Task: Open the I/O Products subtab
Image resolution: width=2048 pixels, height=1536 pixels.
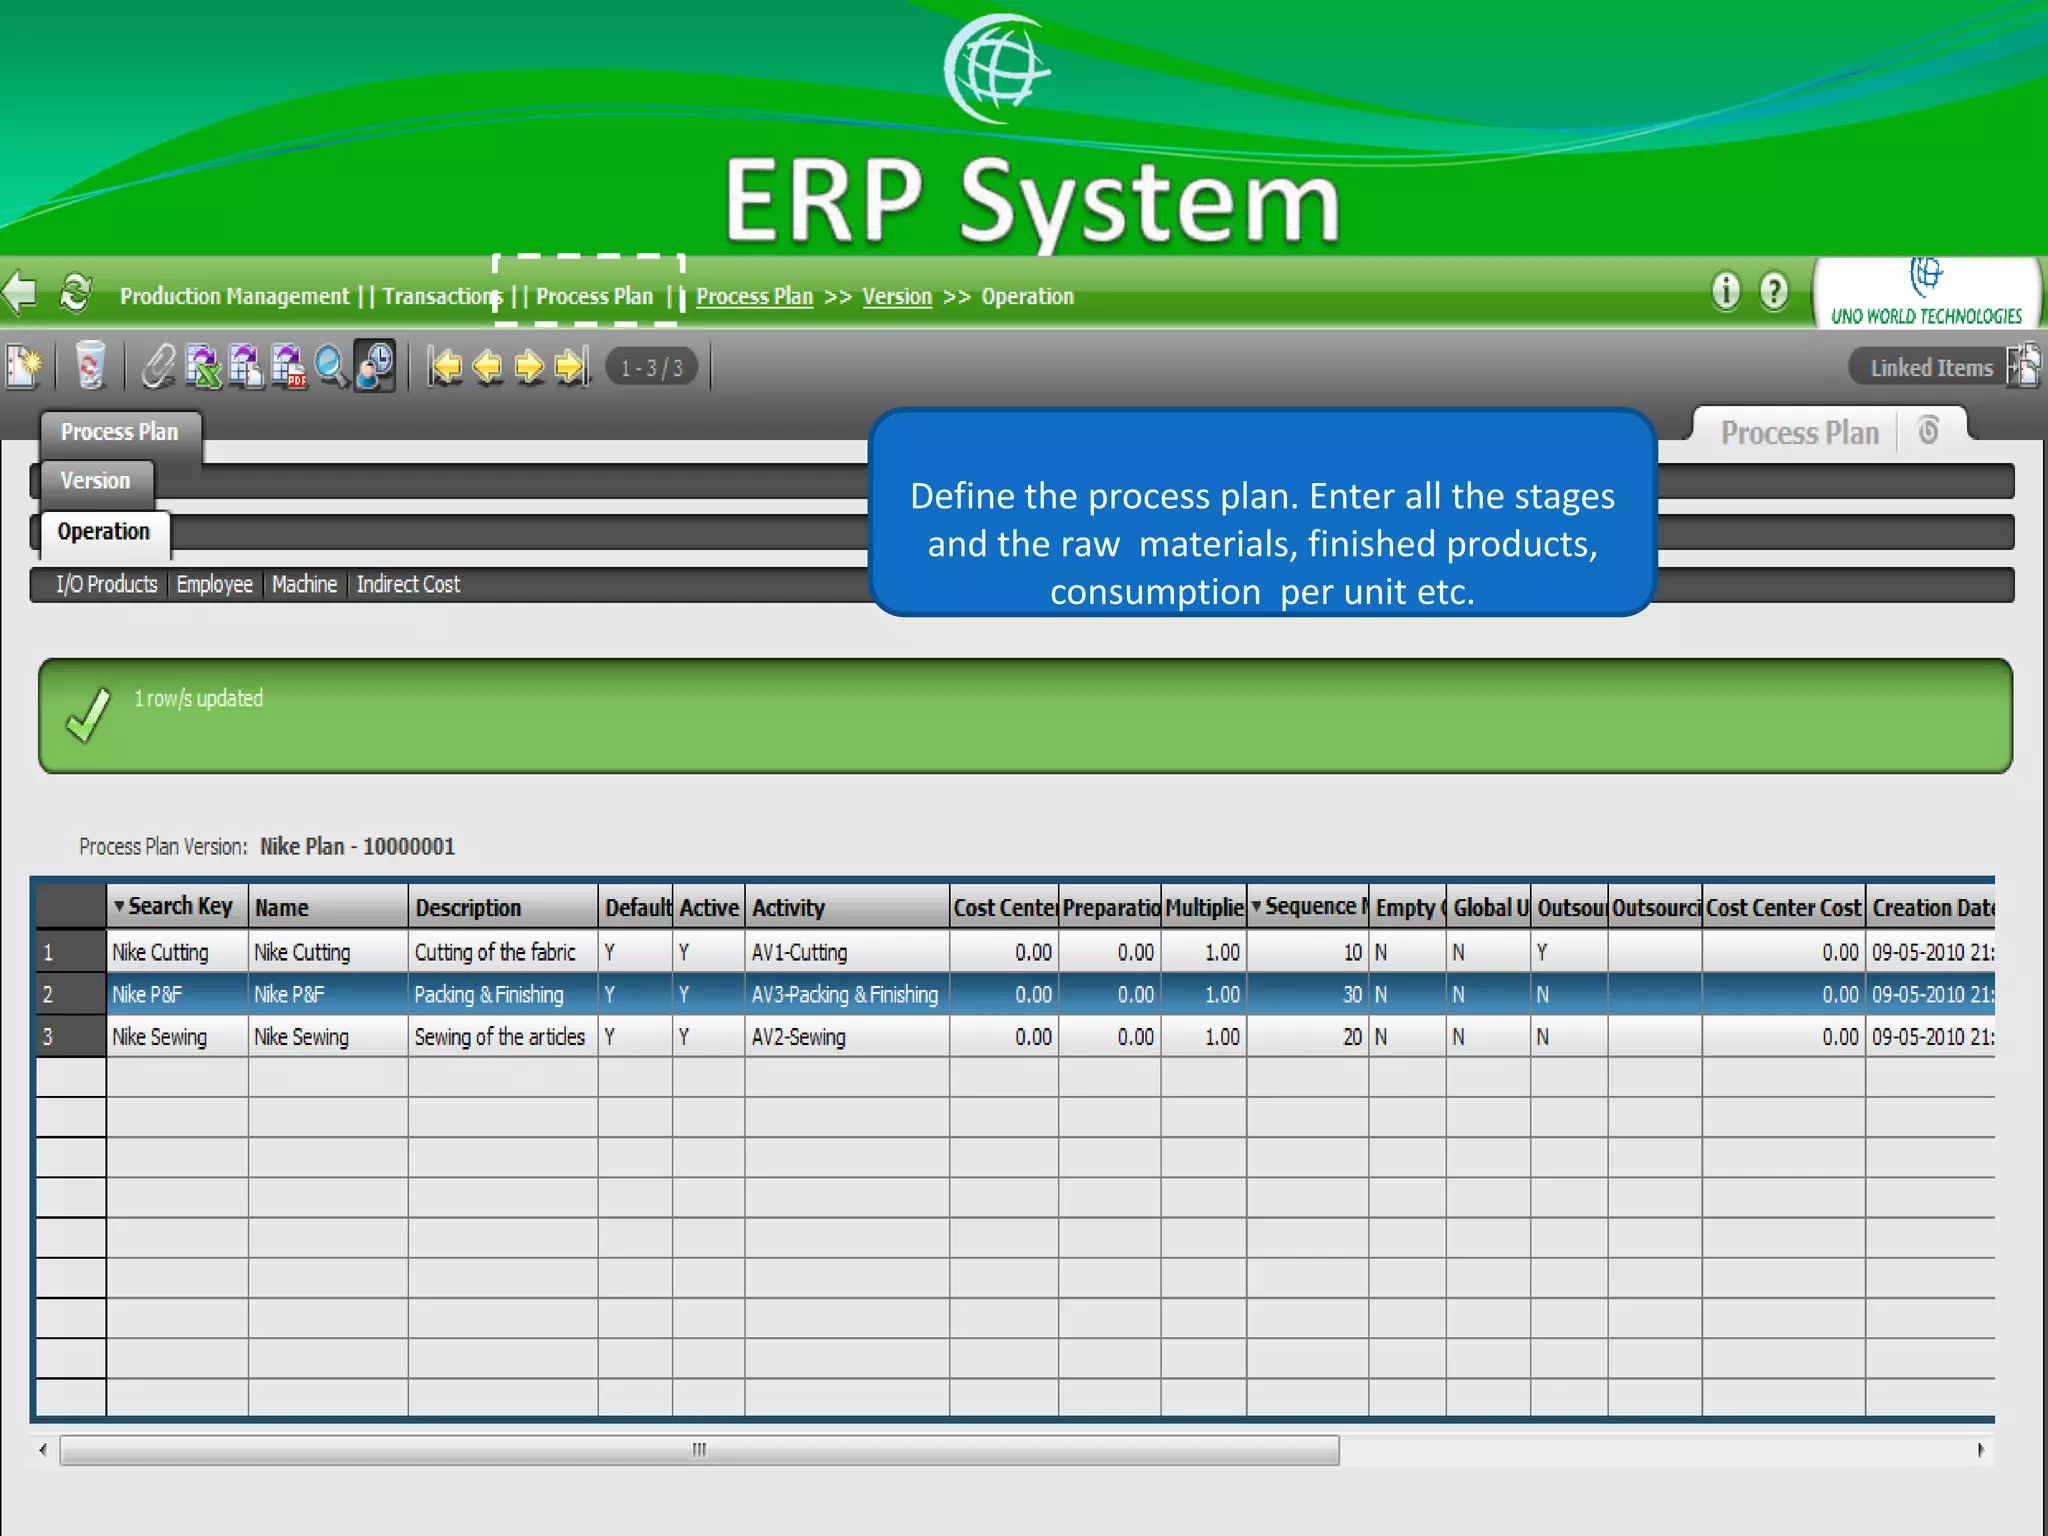Action: tap(106, 584)
